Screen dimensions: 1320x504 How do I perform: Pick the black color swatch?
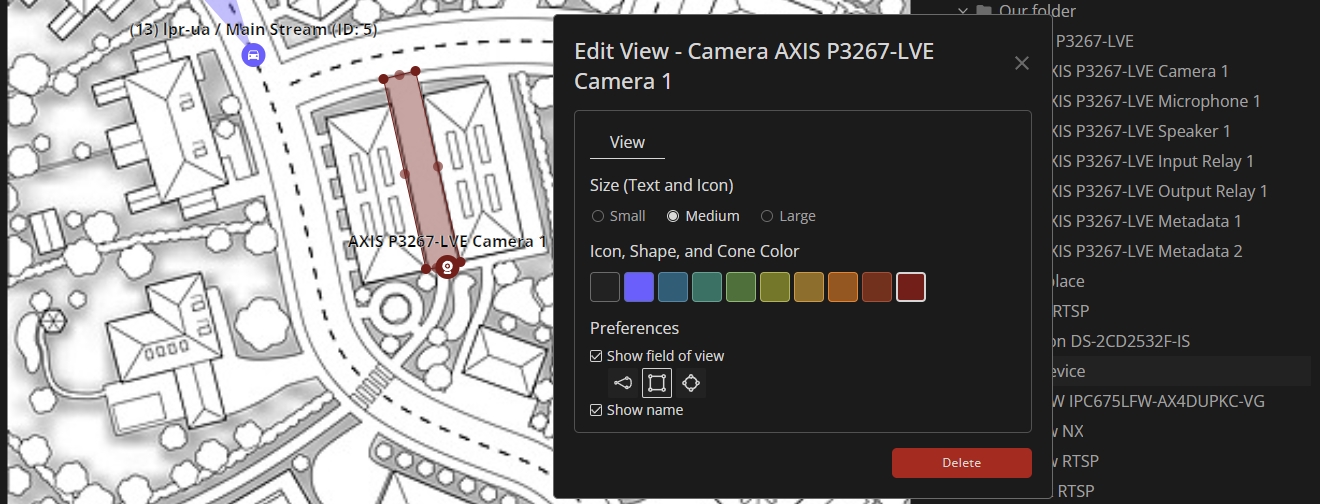click(x=605, y=287)
